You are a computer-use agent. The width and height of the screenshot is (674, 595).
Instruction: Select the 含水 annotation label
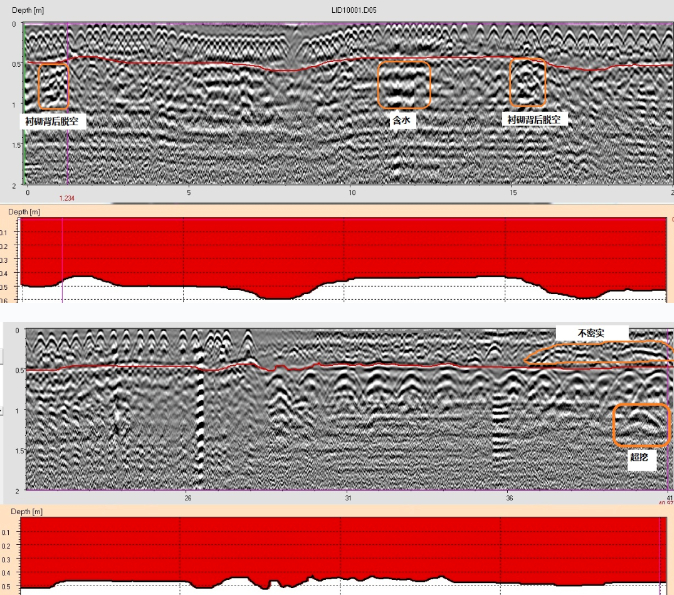pyautogui.click(x=402, y=119)
